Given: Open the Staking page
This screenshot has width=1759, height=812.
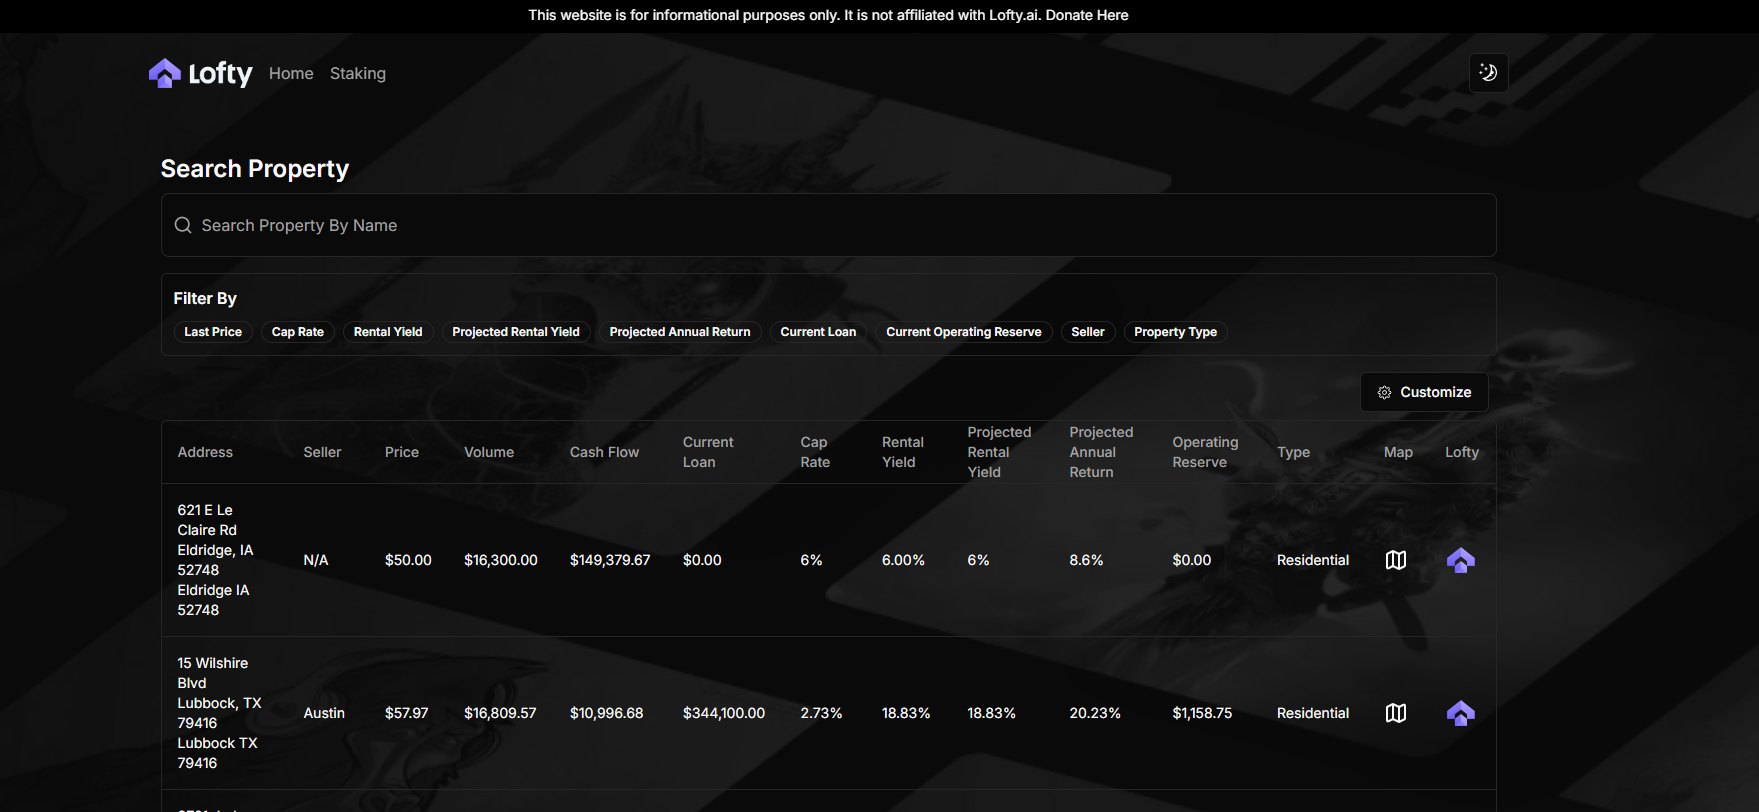Looking at the screenshot, I should click(x=358, y=74).
